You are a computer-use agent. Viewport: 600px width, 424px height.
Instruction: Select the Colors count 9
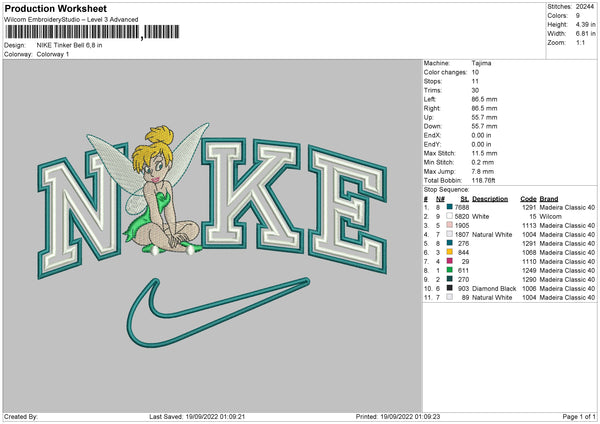578,16
